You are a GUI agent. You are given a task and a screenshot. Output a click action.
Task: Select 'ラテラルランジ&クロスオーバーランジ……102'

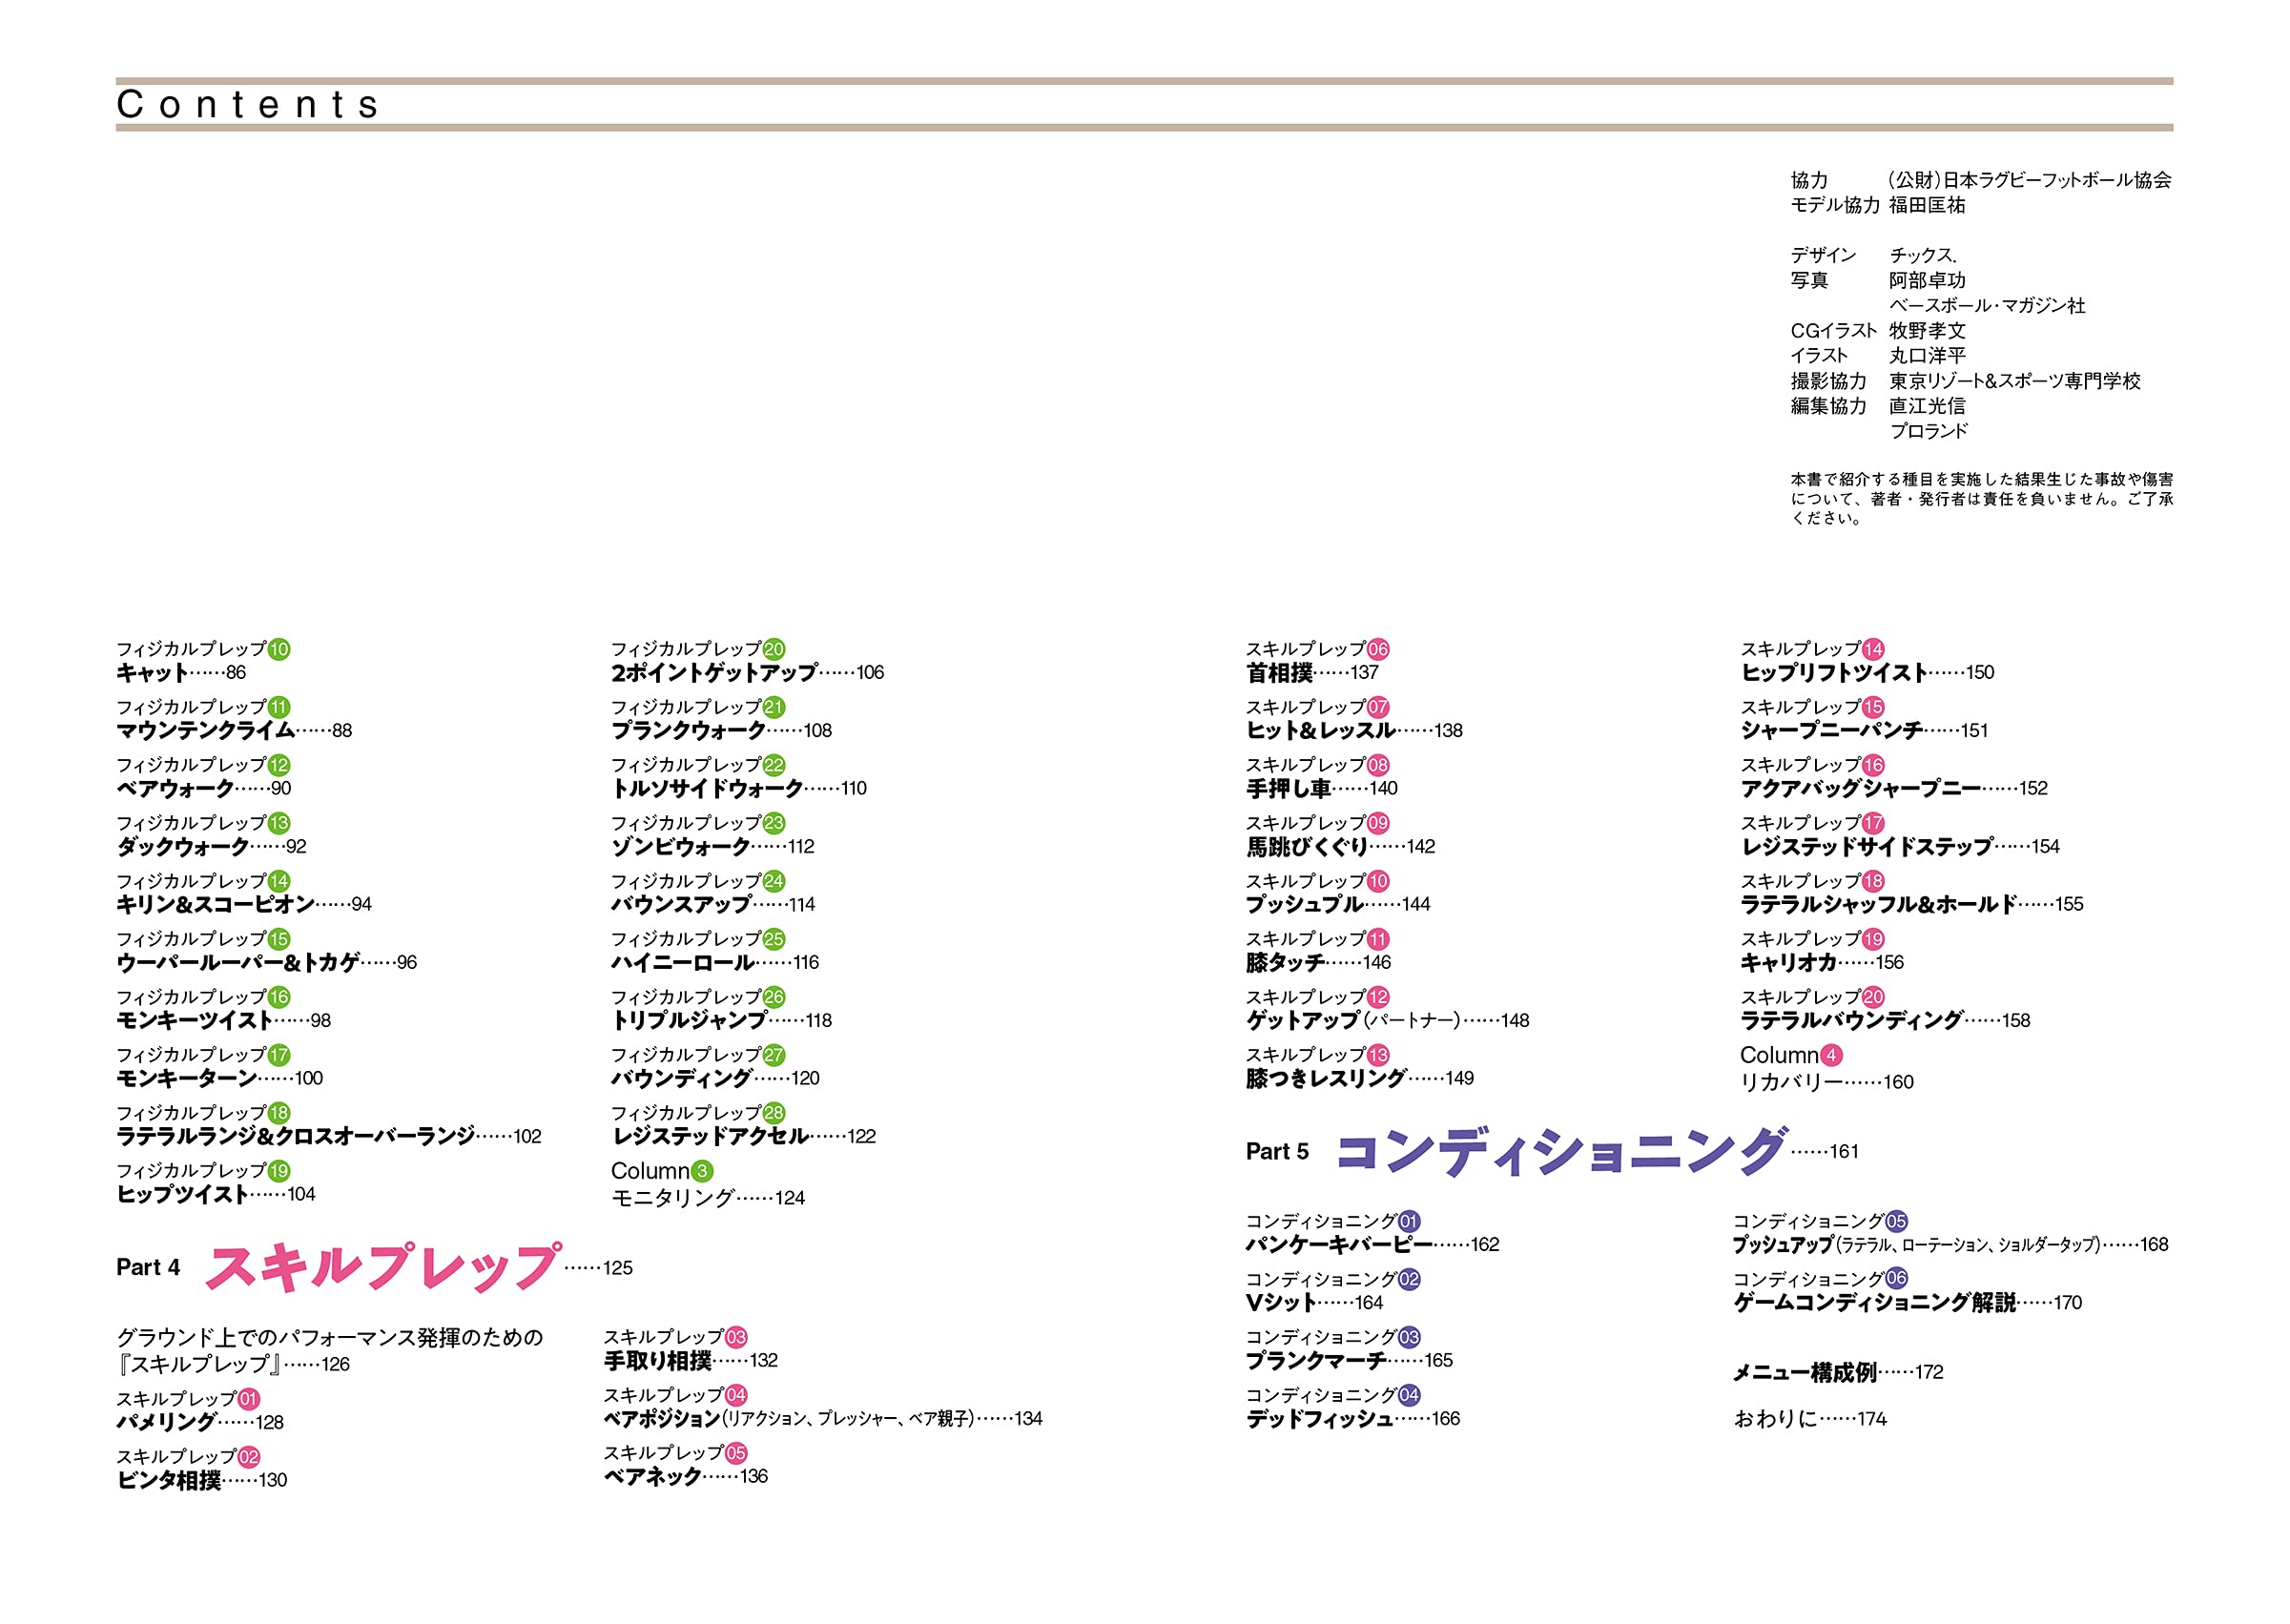(329, 1136)
